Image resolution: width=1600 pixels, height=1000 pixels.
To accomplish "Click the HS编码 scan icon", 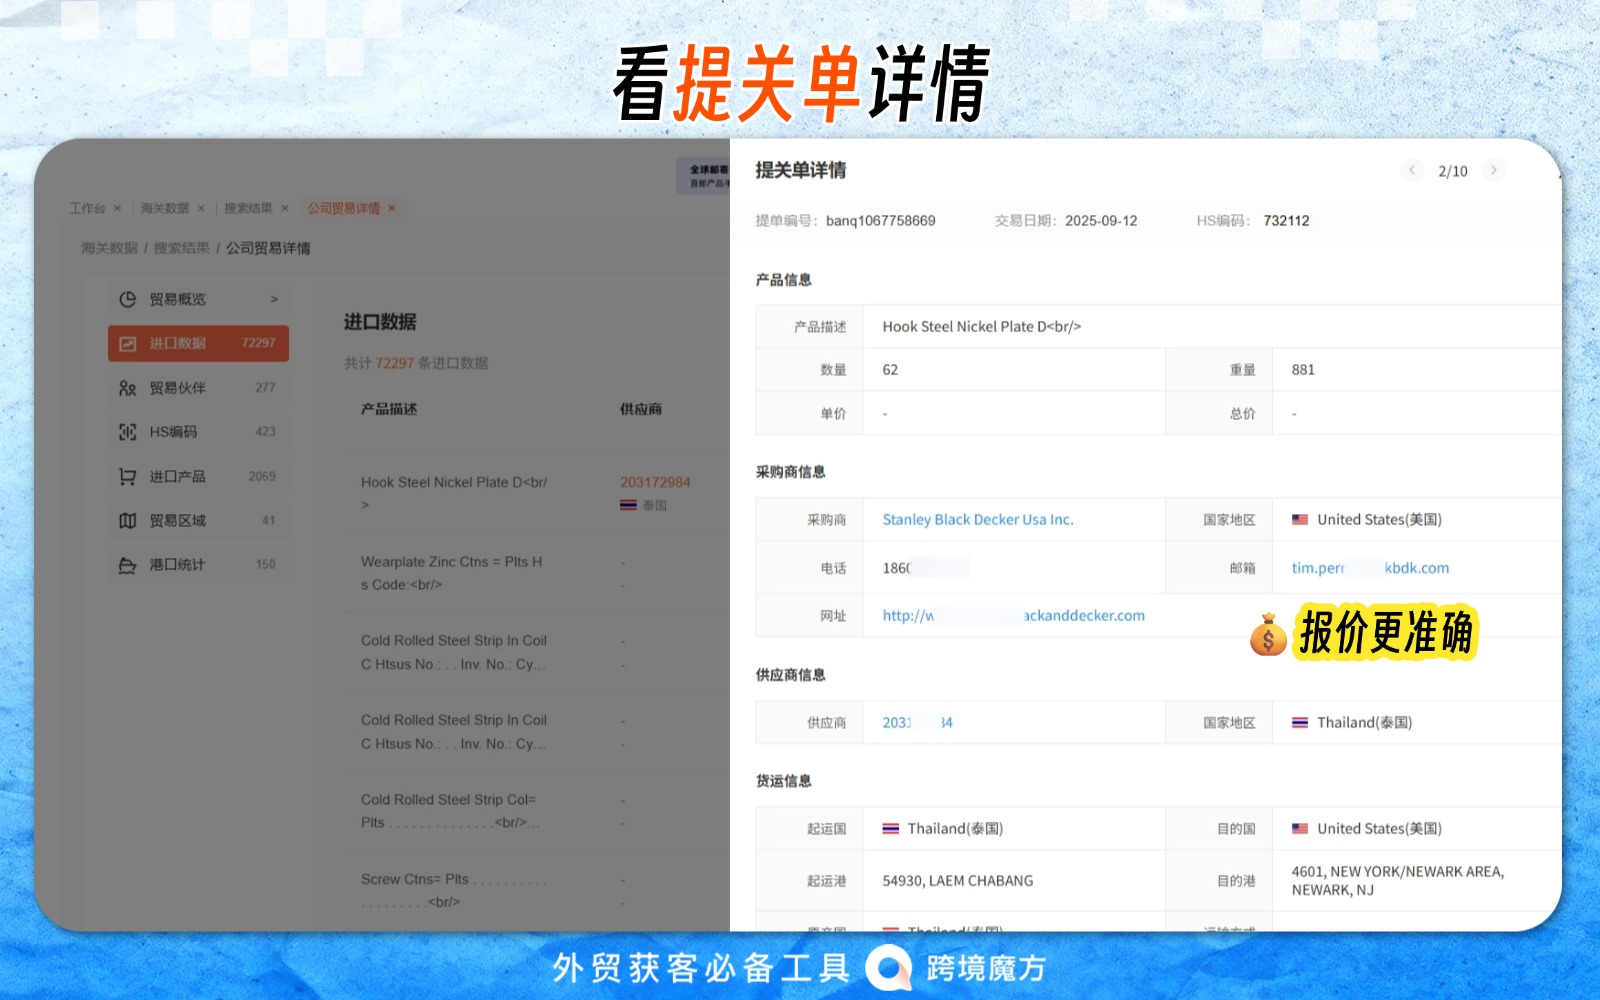I will point(127,432).
